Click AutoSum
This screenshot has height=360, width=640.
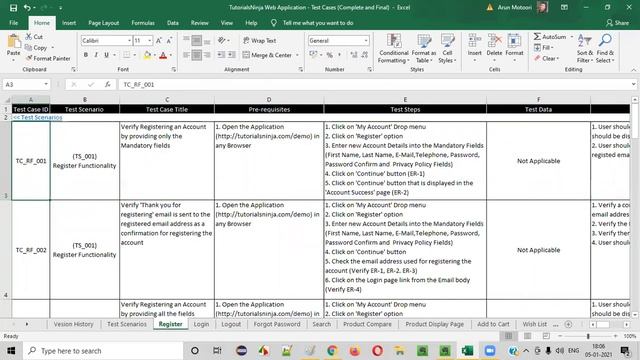click(550, 37)
